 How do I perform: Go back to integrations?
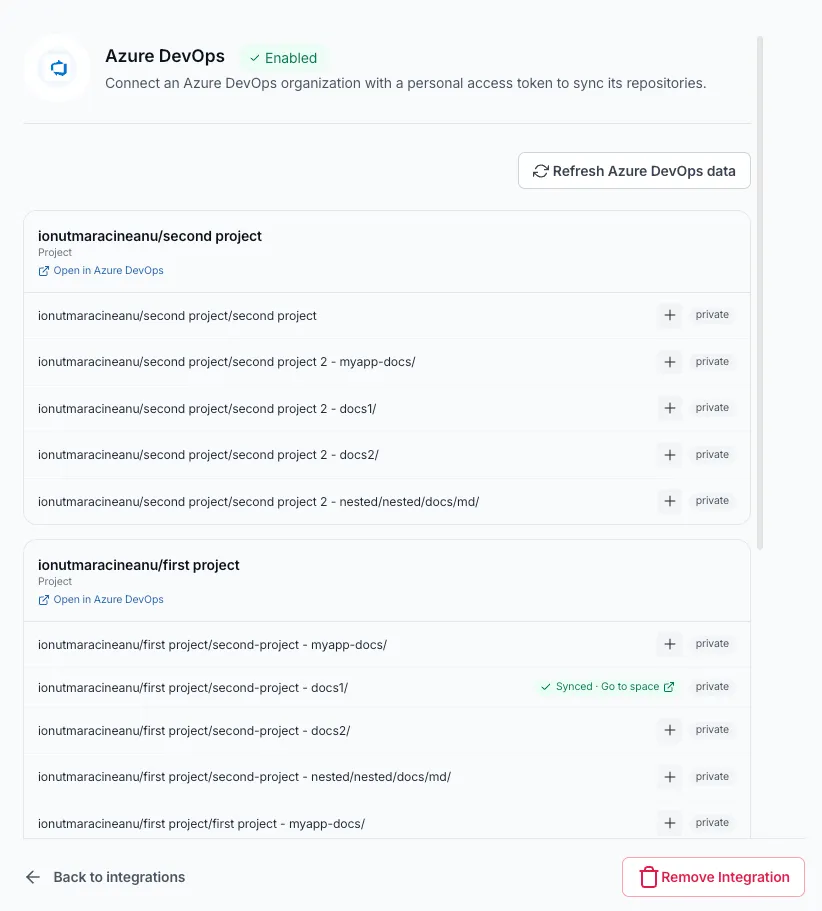point(106,877)
